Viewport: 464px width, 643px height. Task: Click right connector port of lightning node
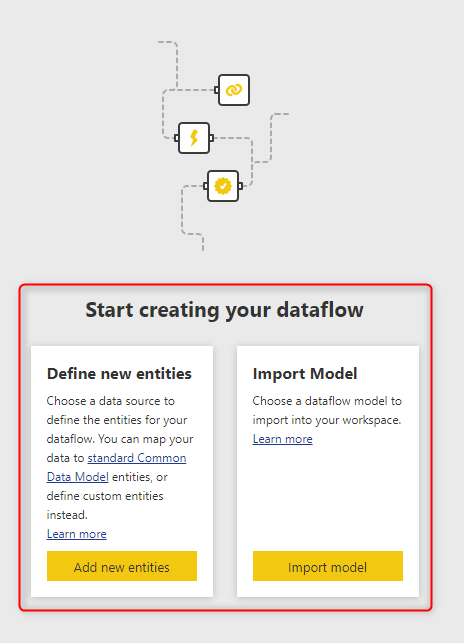(211, 138)
